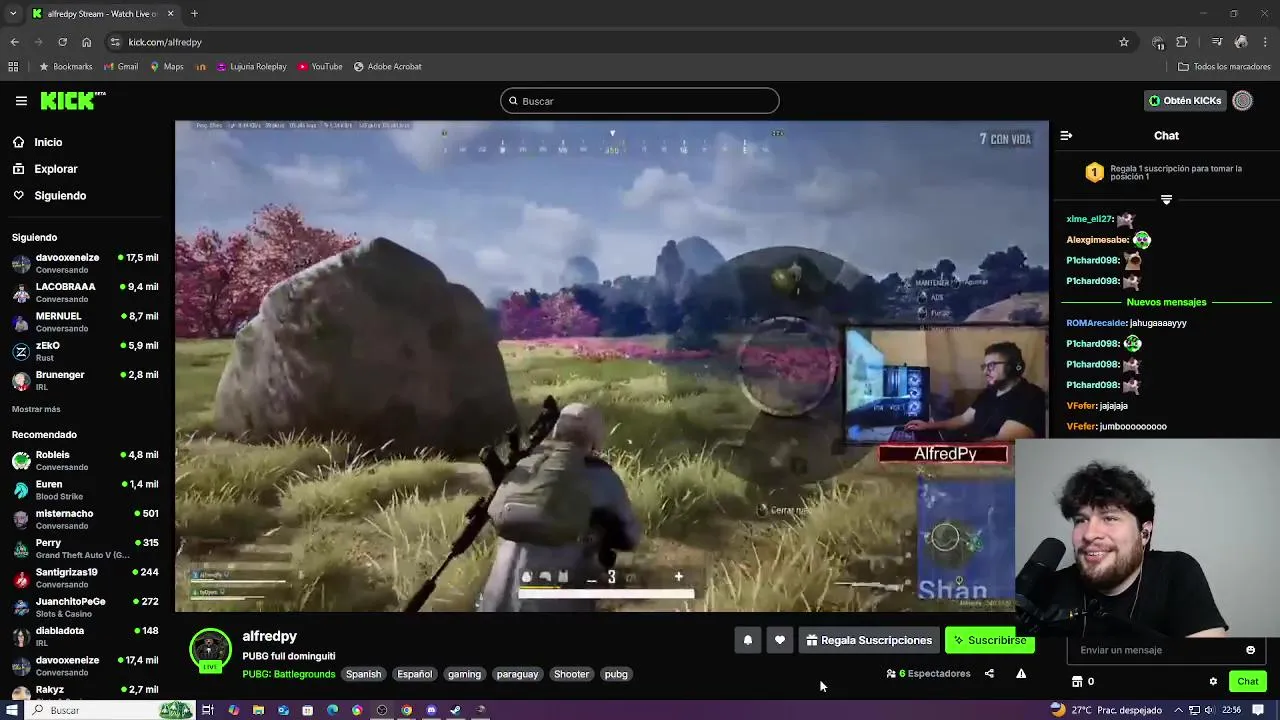Open recommended channel misternacho
This screenshot has height=720, width=1280.
tap(85, 519)
